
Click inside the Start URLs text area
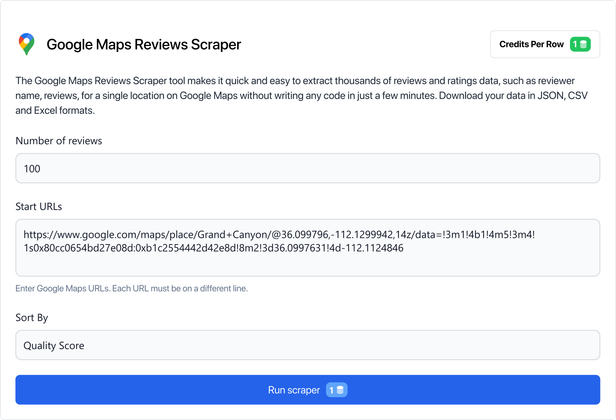(x=308, y=260)
